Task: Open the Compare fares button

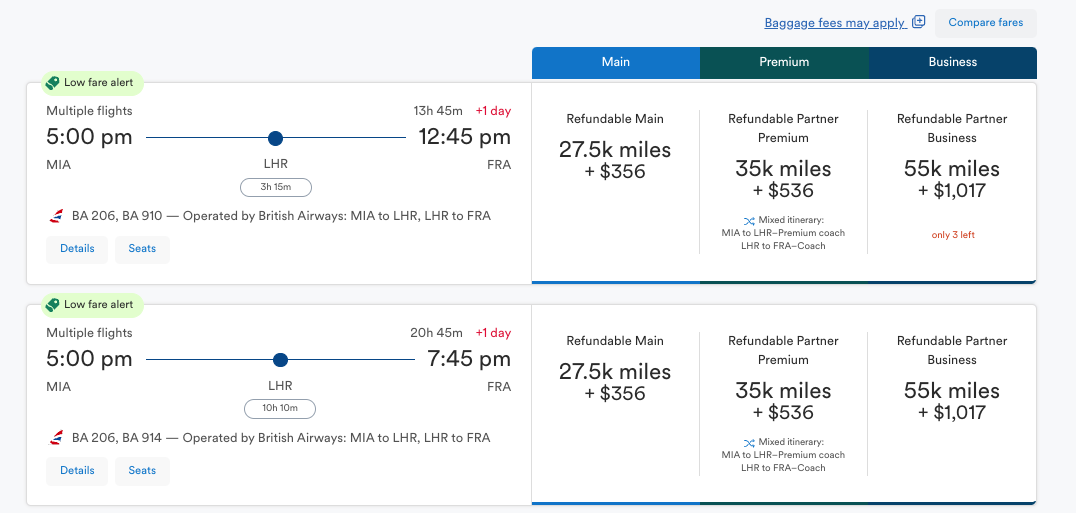Action: coord(985,23)
